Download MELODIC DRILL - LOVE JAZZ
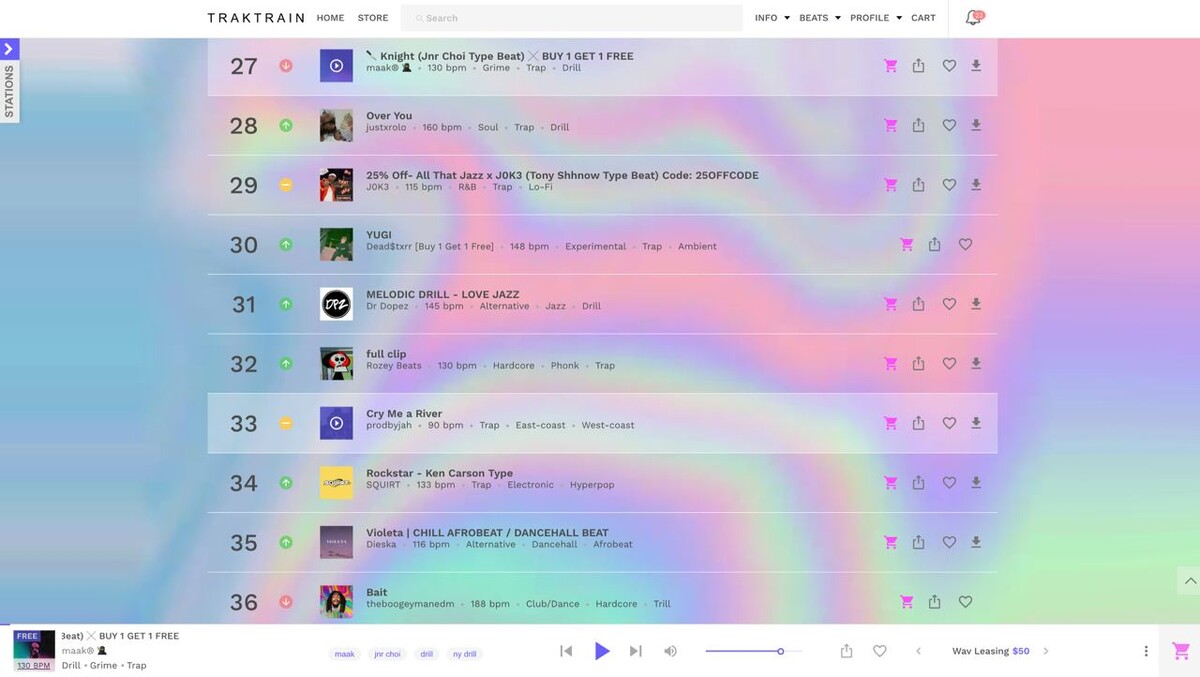The width and height of the screenshot is (1200, 677). tap(976, 304)
